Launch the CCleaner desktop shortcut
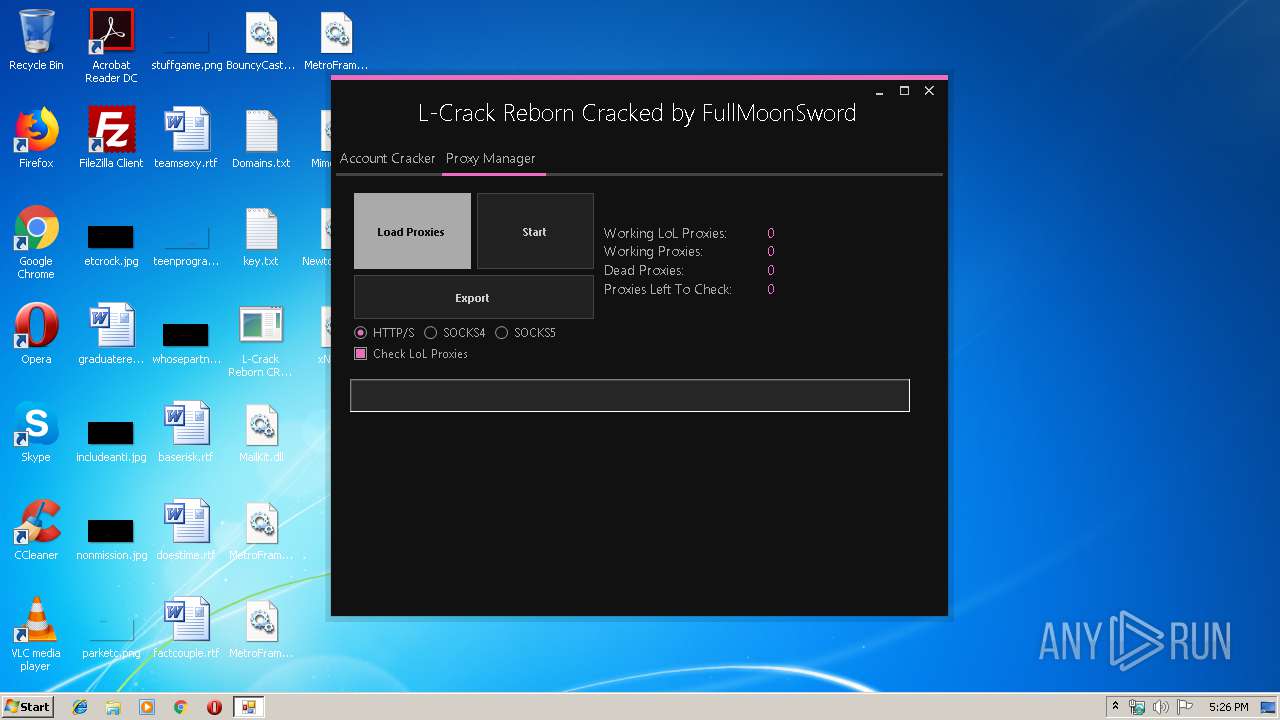Viewport: 1280px width, 720px height. [36, 531]
